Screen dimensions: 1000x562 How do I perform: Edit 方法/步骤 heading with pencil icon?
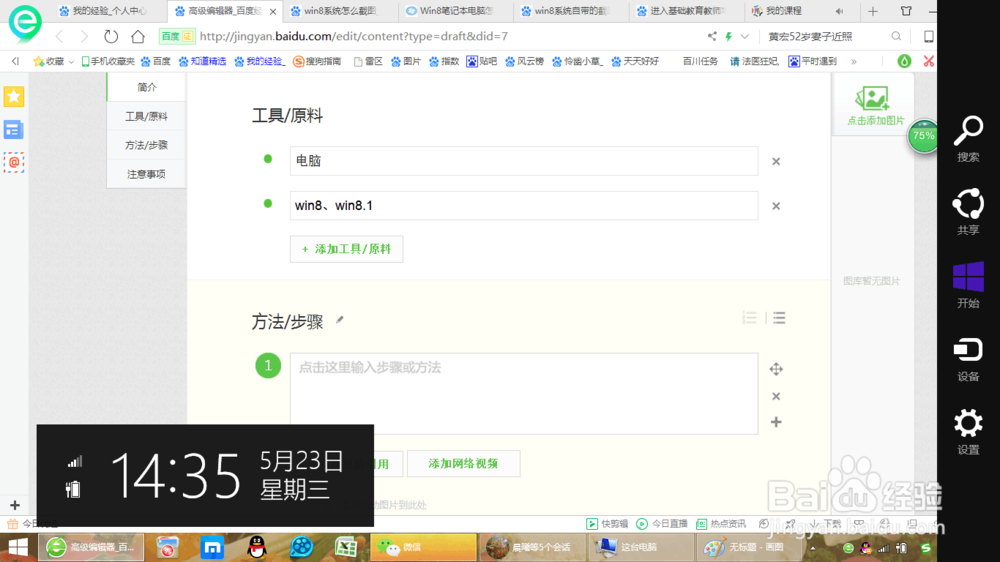point(340,320)
